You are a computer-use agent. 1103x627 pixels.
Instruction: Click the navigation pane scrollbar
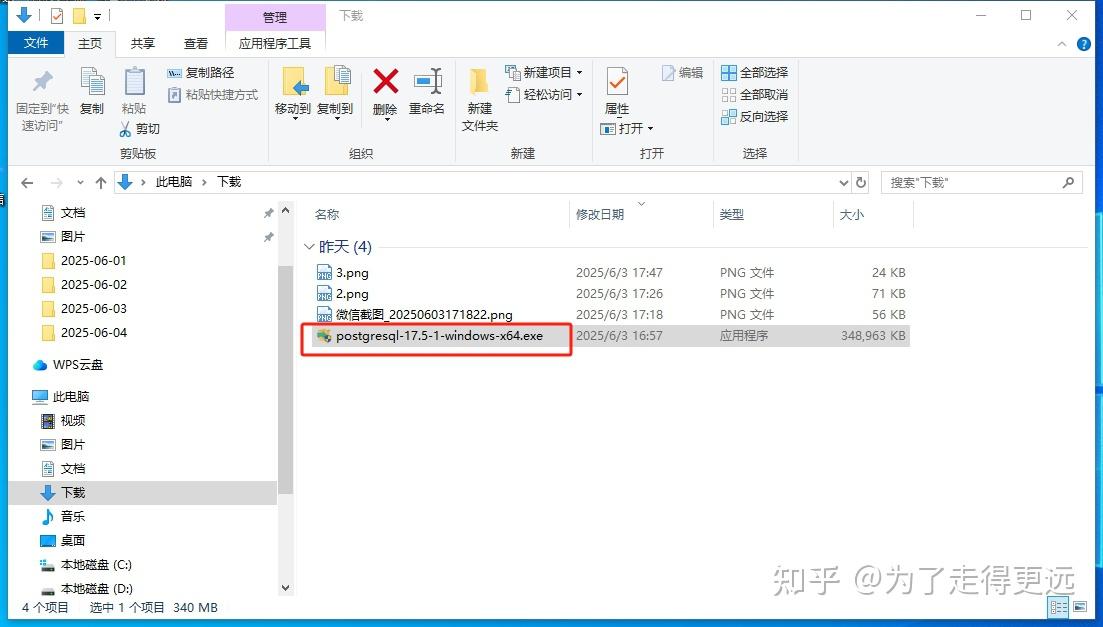click(285, 380)
